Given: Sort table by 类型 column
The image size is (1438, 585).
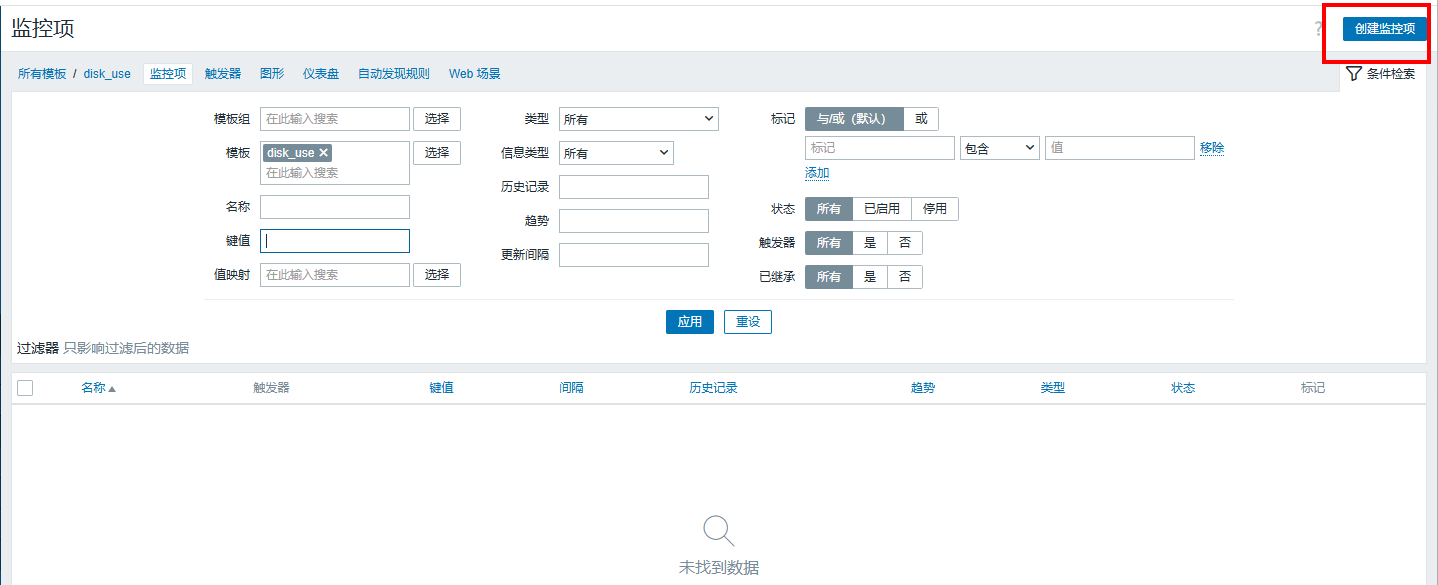Looking at the screenshot, I should tap(1053, 388).
